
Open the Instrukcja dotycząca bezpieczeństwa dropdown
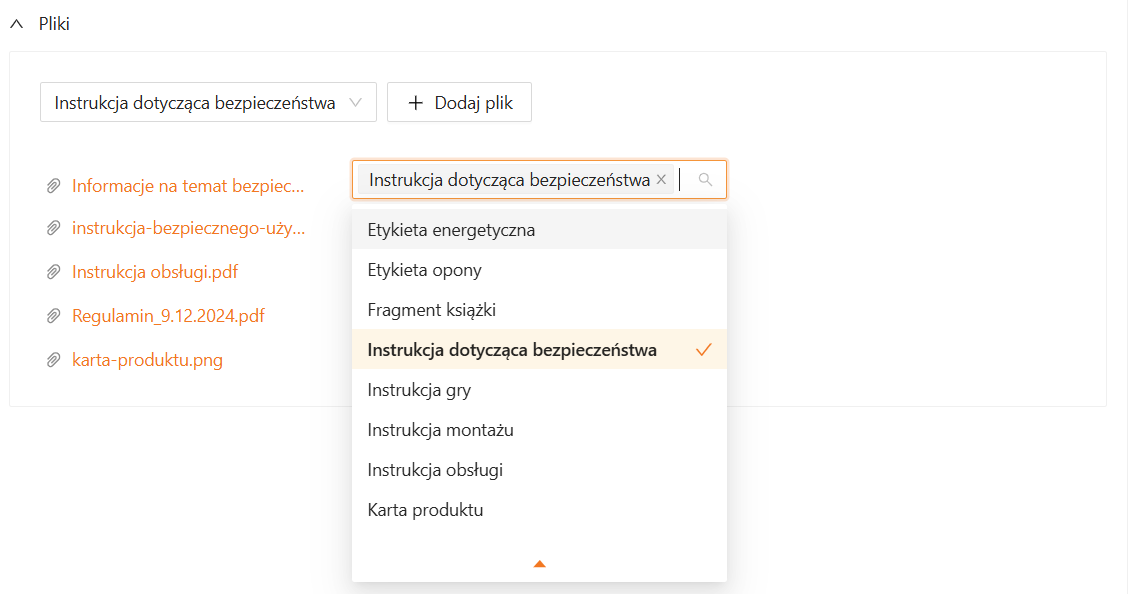pos(207,101)
